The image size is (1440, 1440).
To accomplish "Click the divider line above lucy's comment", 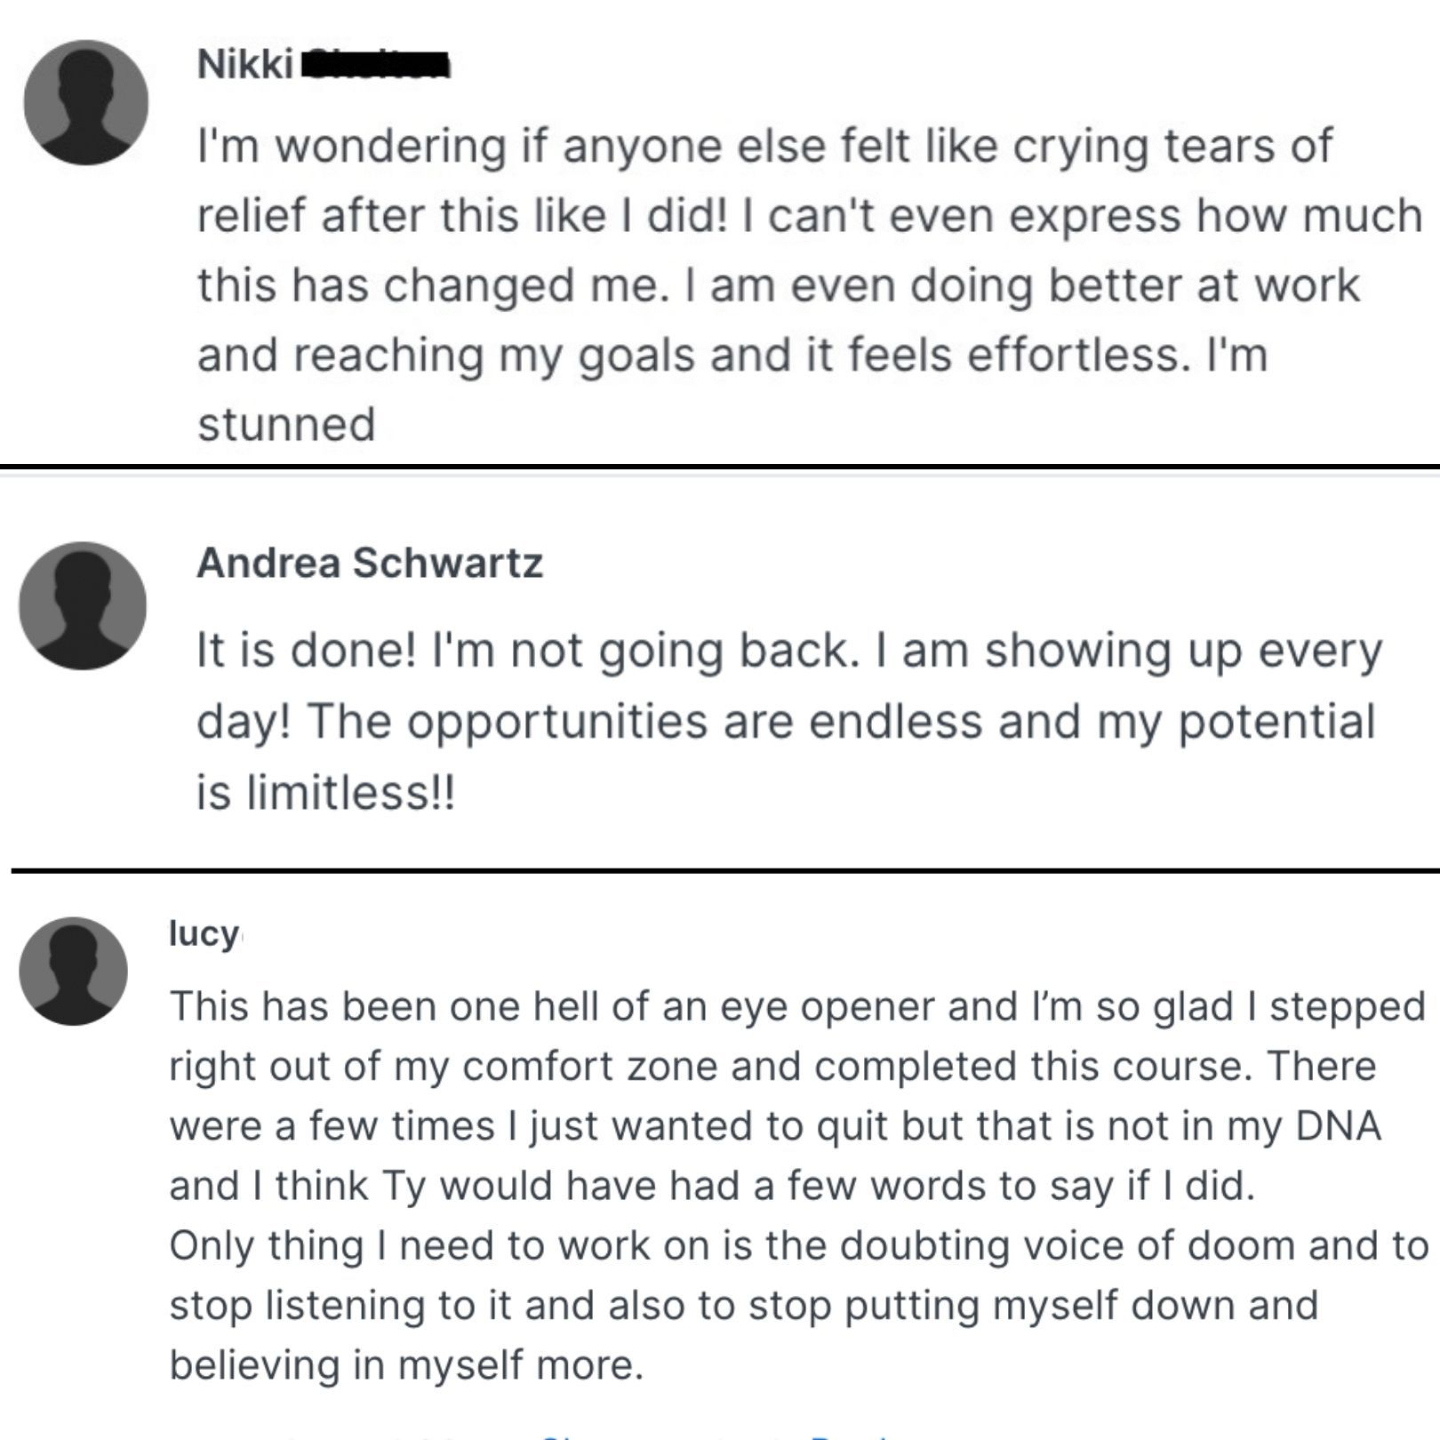I will pyautogui.click(x=720, y=871).
